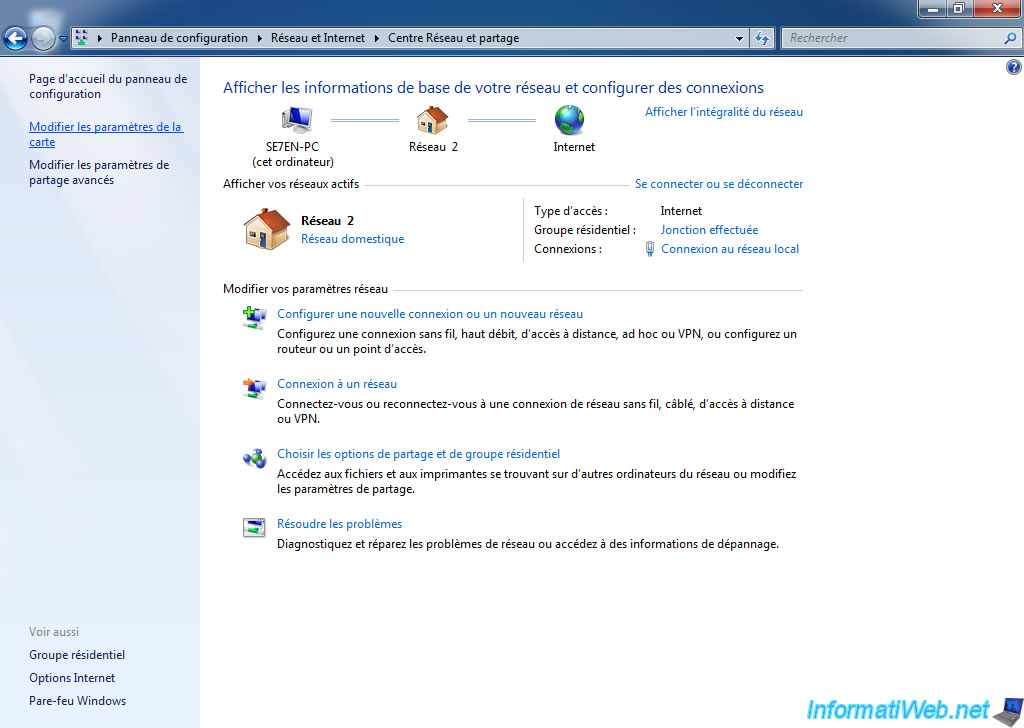Click the homegroup sharing options icon

coord(255,458)
